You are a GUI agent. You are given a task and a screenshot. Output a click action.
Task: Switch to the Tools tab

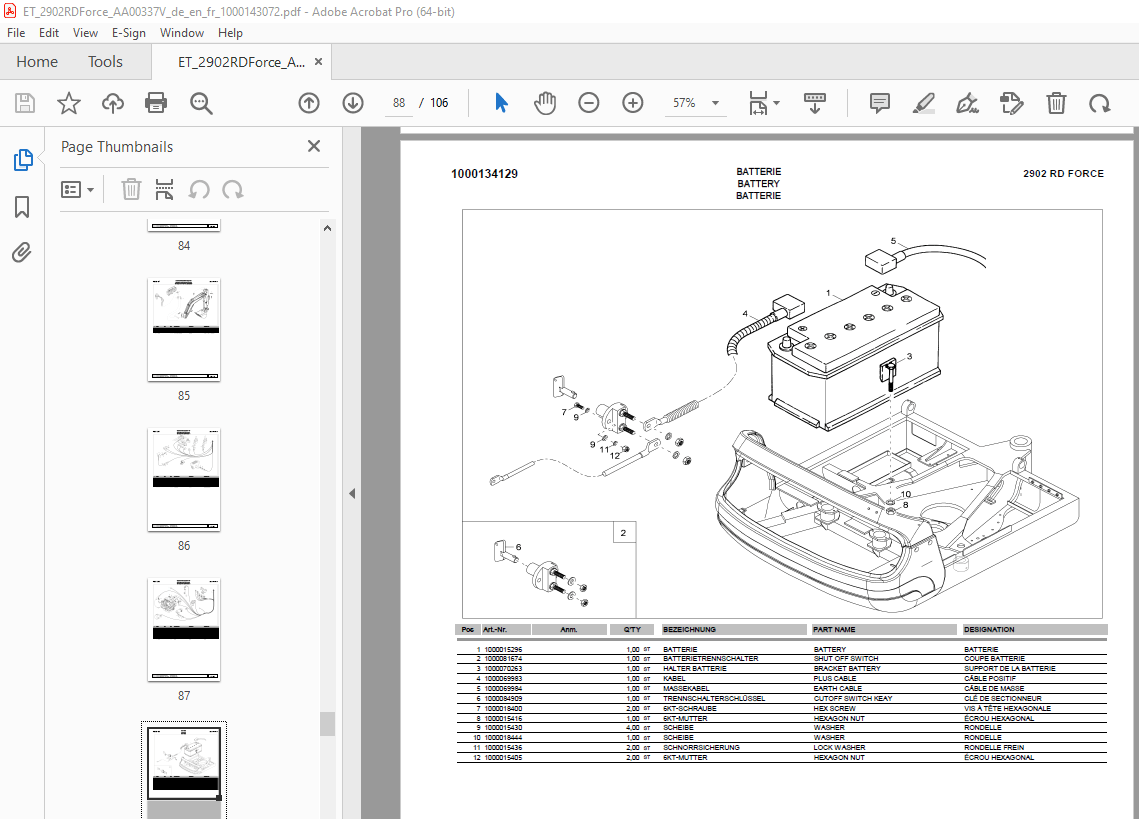105,61
